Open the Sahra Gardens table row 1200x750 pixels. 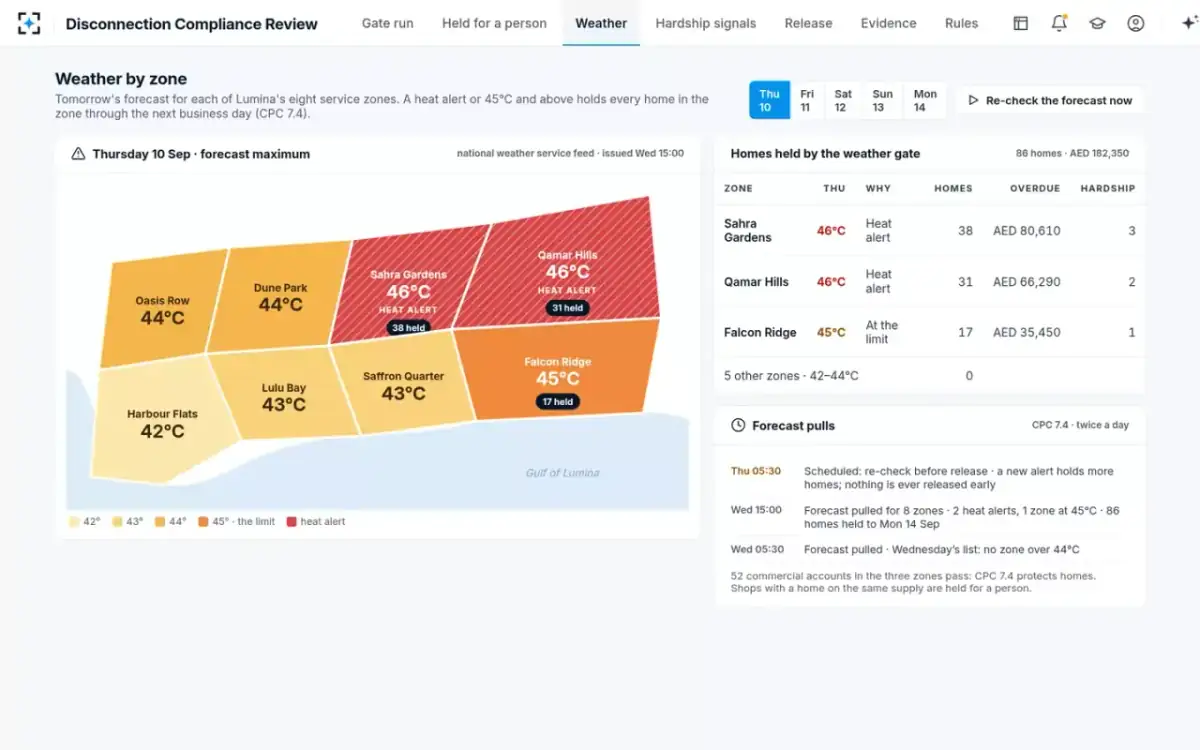click(x=930, y=231)
